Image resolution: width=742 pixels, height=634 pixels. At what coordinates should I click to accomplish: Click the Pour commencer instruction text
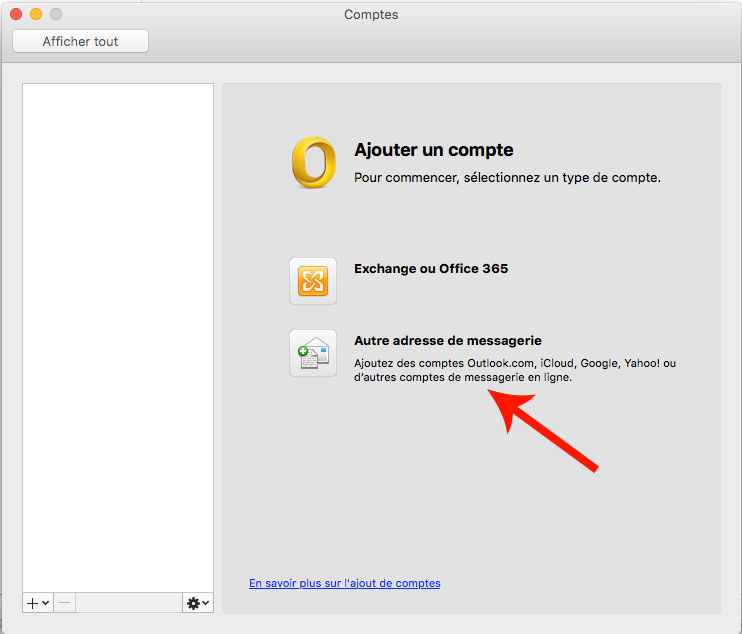coord(507,178)
